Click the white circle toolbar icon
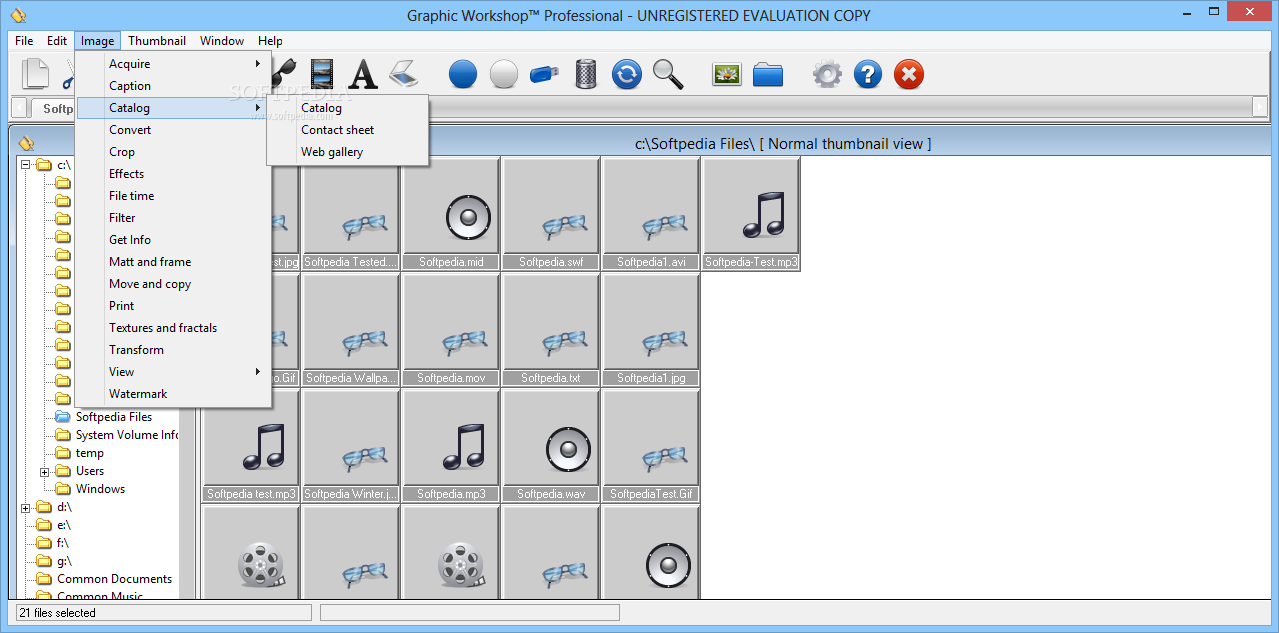This screenshot has height=633, width=1279. tap(504, 74)
